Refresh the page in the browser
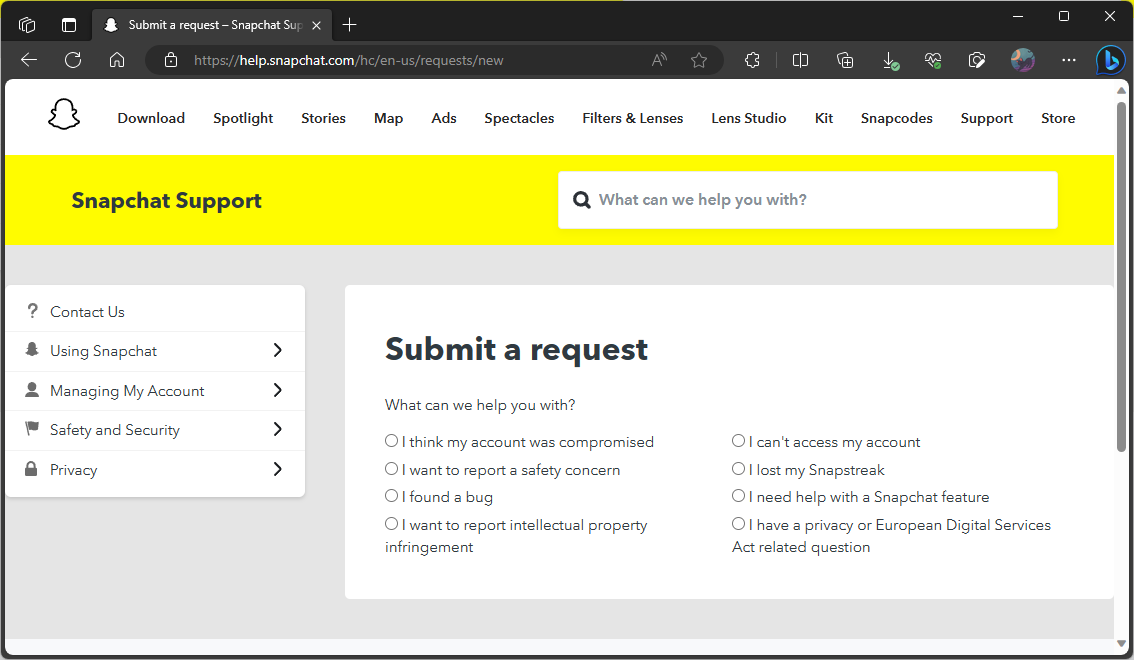 [73, 60]
